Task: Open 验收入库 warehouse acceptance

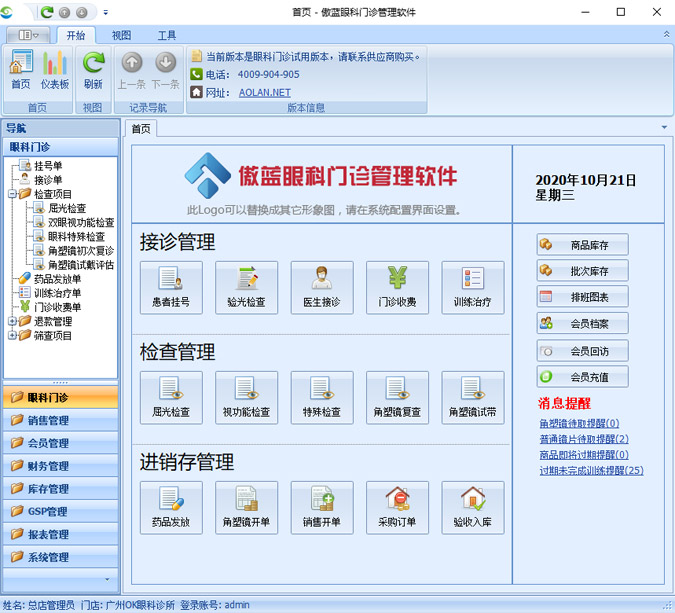Action: coord(472,507)
